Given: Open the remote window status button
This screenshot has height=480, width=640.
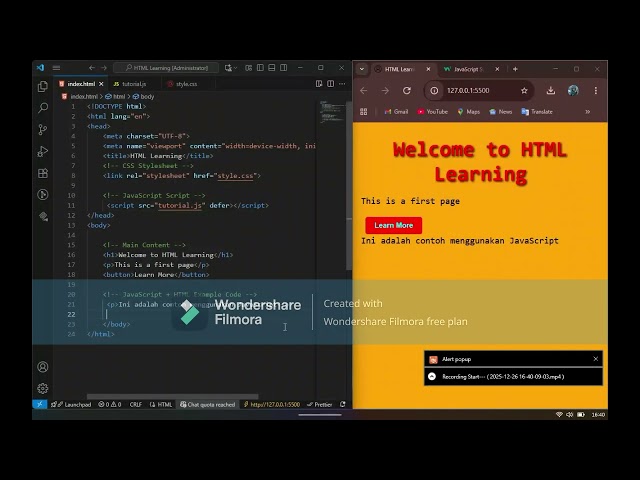Looking at the screenshot, I should pyautogui.click(x=40, y=404).
